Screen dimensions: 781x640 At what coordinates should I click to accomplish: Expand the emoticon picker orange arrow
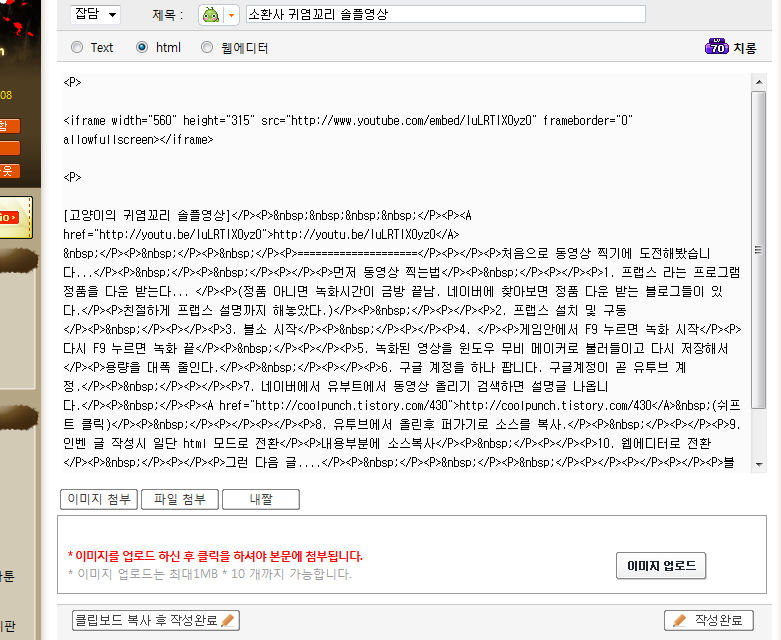(x=232, y=15)
